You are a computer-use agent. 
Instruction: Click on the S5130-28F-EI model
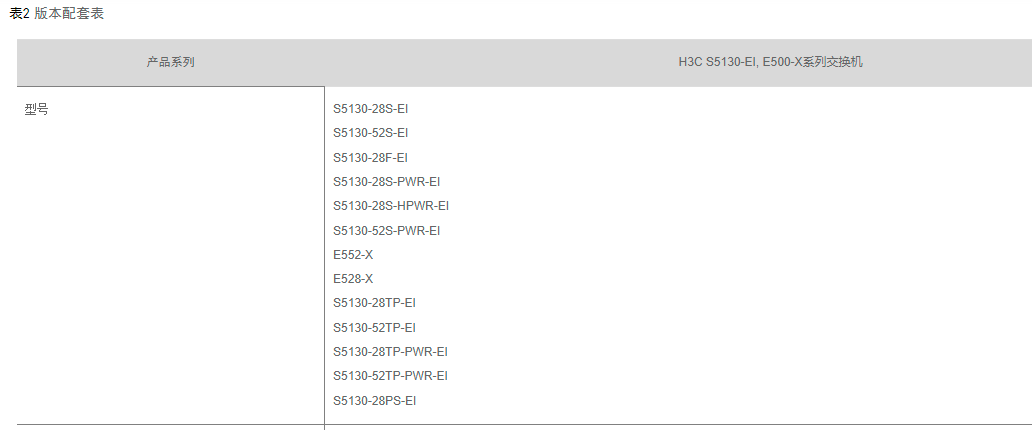[x=371, y=158]
